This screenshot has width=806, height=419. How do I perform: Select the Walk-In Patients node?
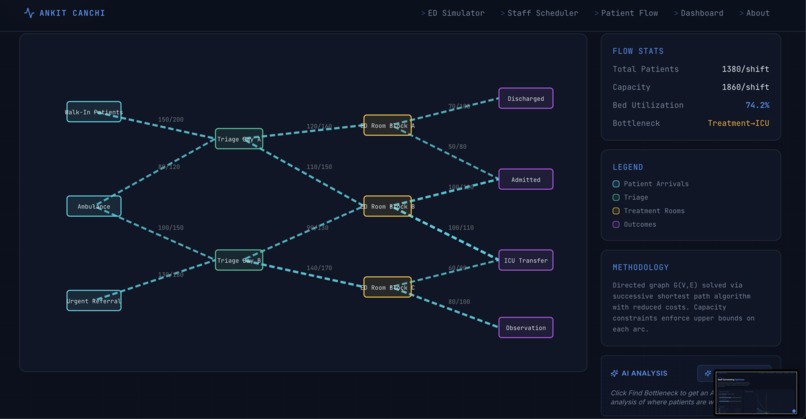tap(94, 112)
